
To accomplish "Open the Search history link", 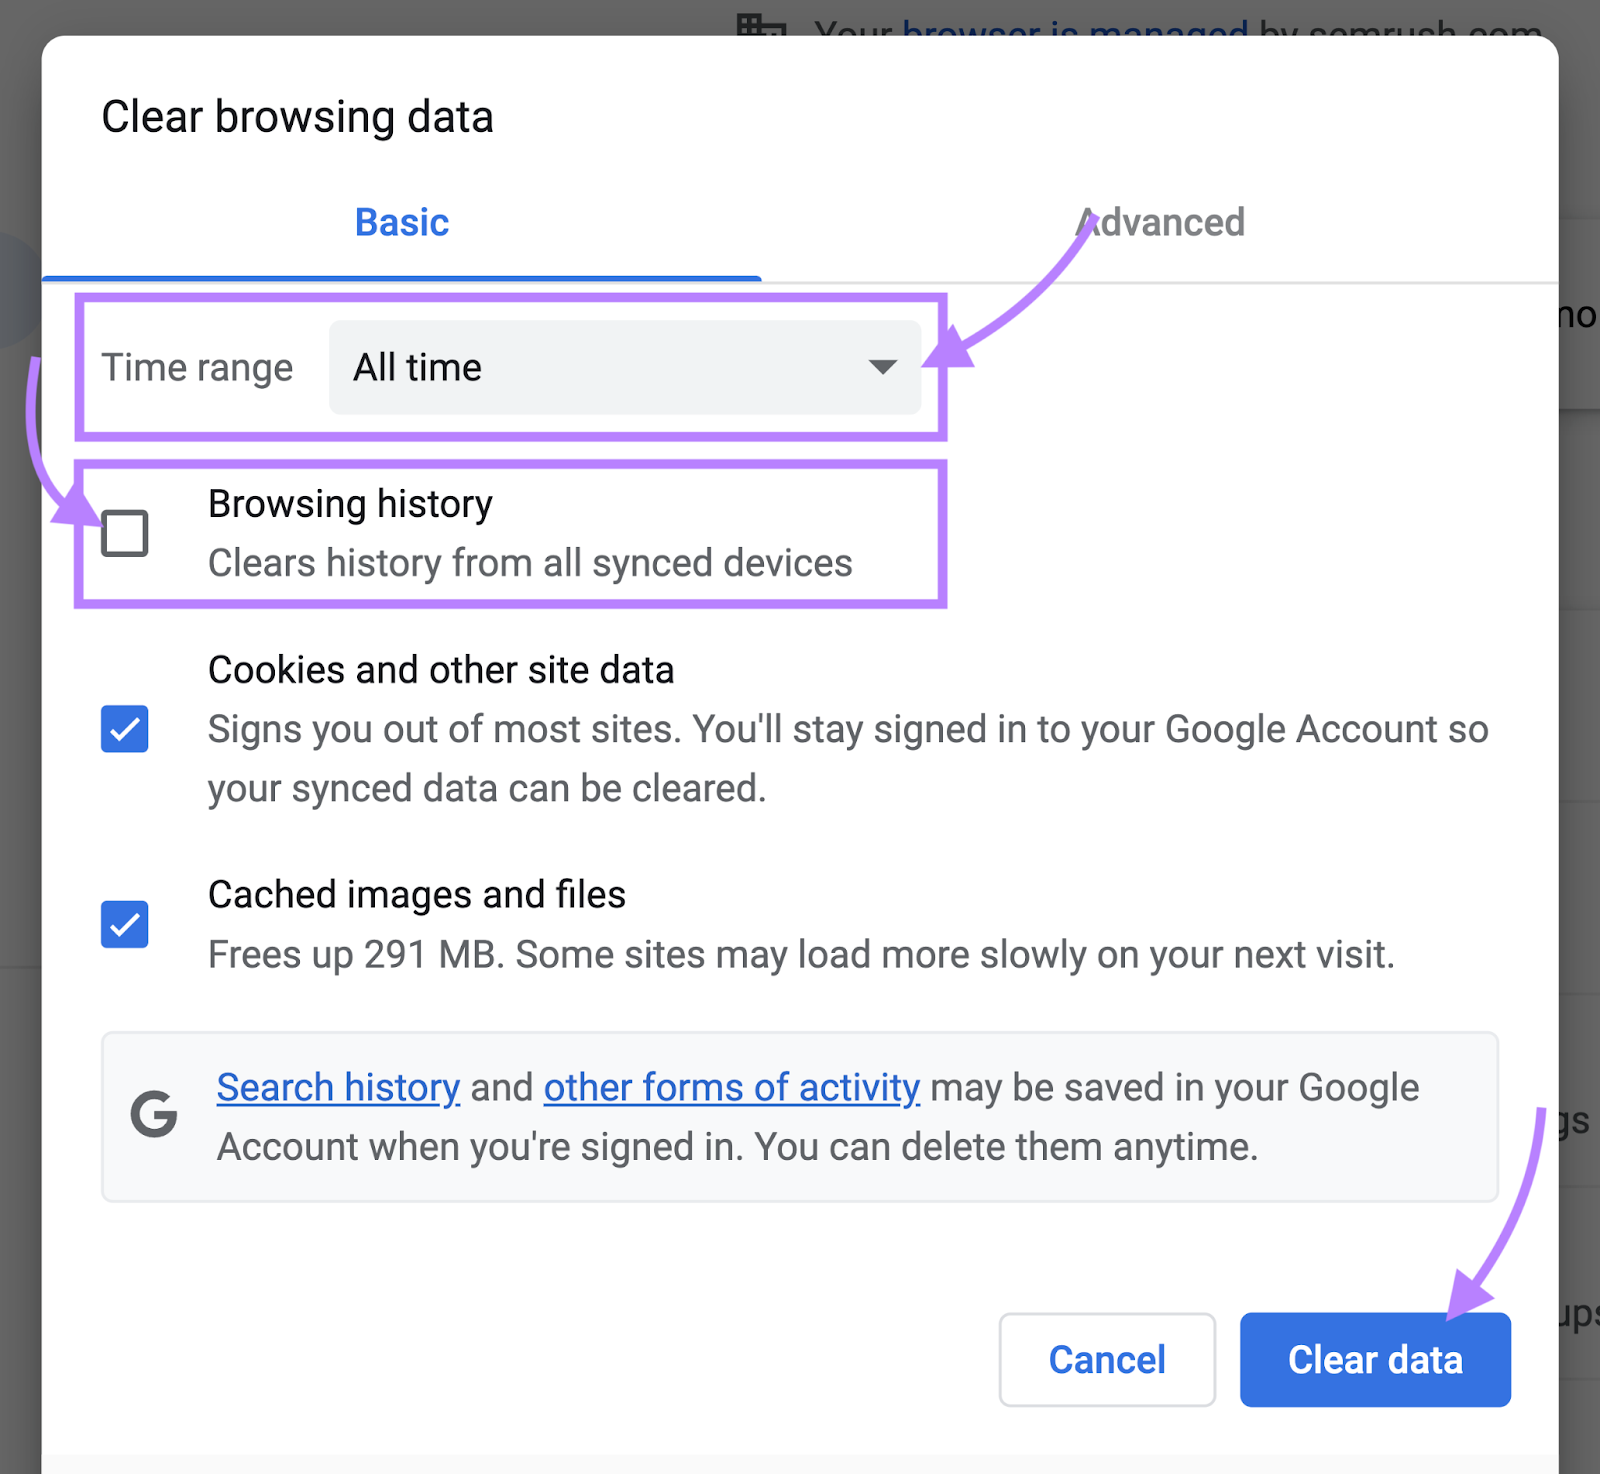I will tap(337, 1087).
